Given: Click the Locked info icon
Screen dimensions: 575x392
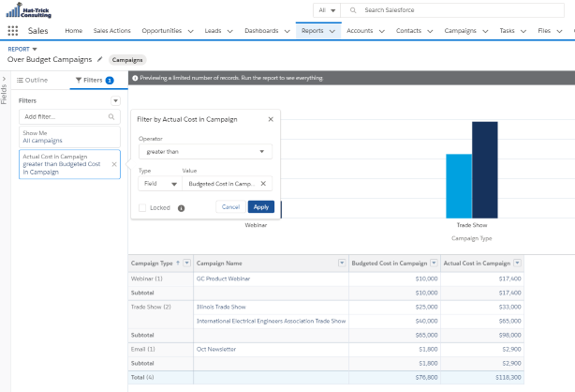Looking at the screenshot, I should (181, 208).
